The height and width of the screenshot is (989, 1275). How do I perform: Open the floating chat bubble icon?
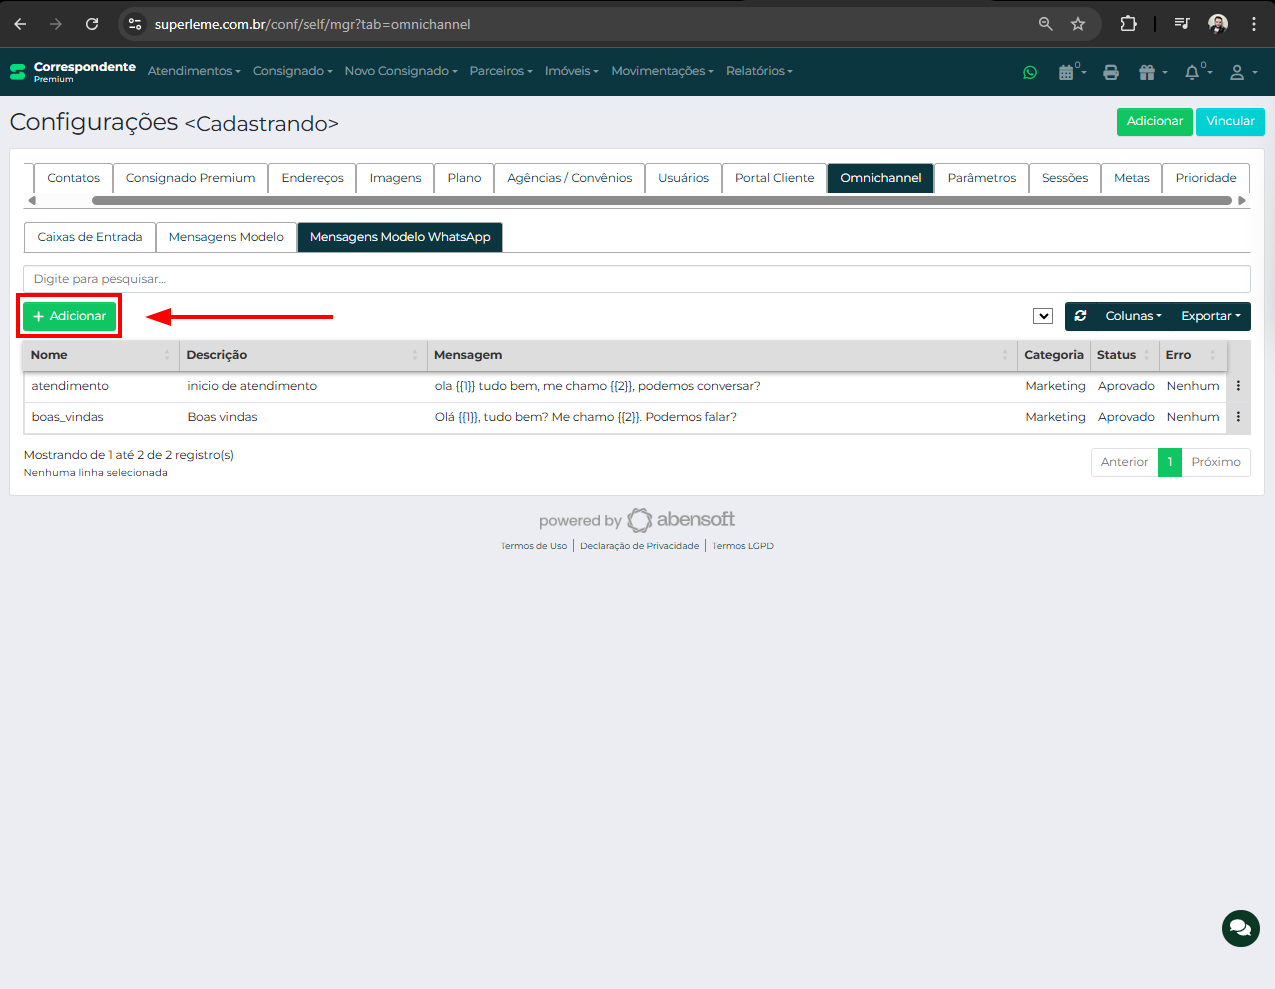[x=1240, y=928]
